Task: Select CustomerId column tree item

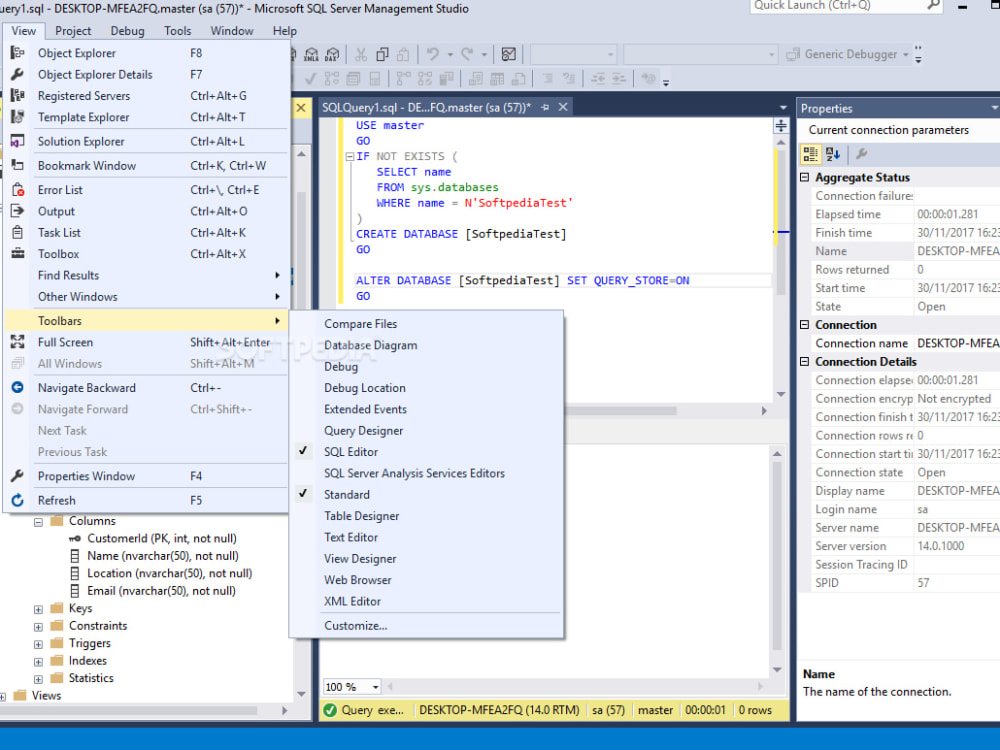Action: tap(161, 539)
